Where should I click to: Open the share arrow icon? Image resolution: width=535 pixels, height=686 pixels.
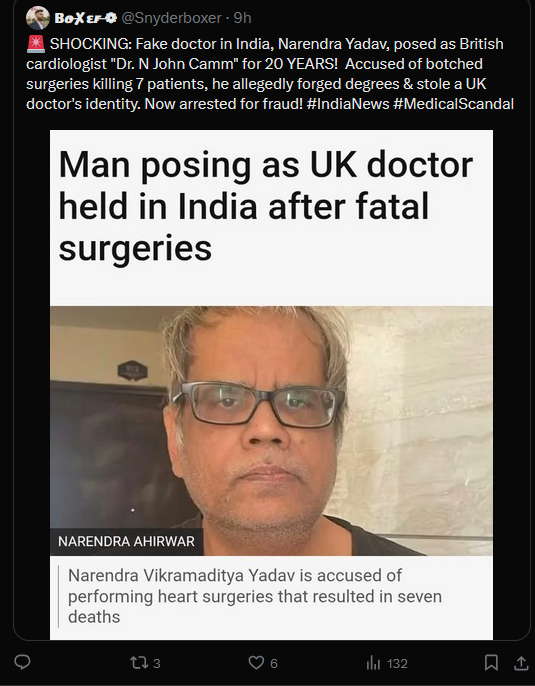521,662
